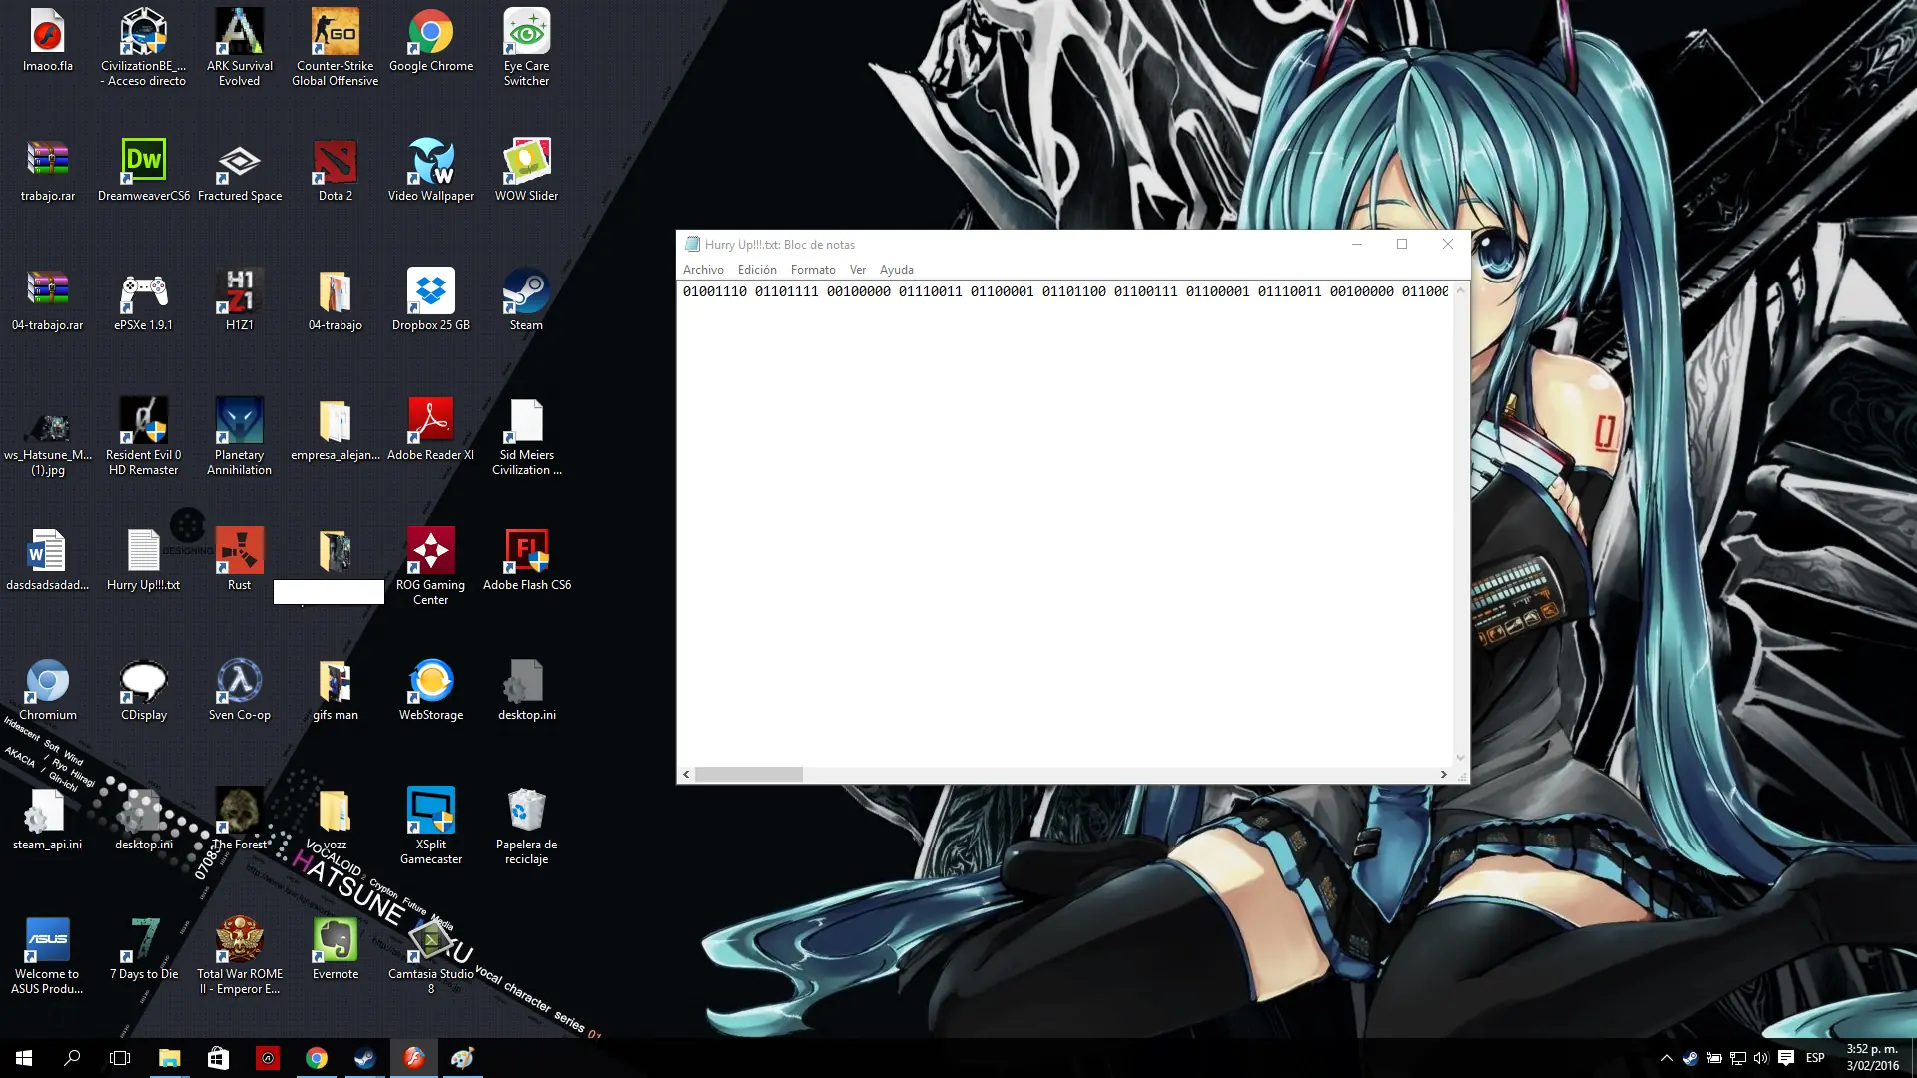Image resolution: width=1917 pixels, height=1078 pixels.
Task: Open the Ayuda menu in Notepad
Action: (897, 270)
